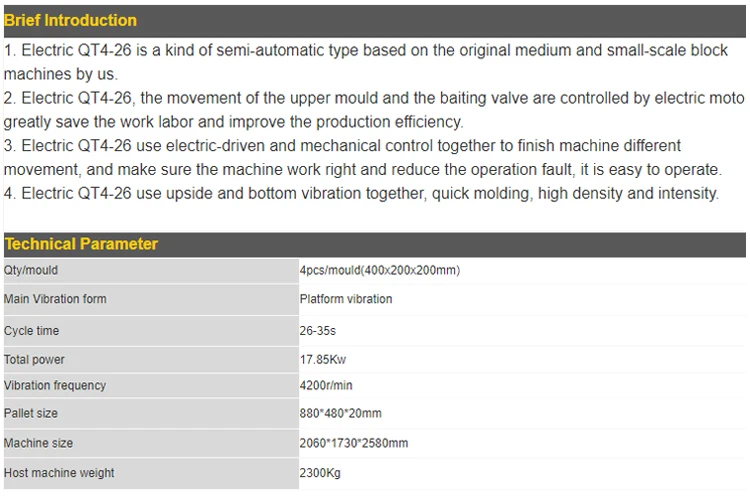This screenshot has height=496, width=750.
Task: Click the Platform vibration value
Action: 346,299
